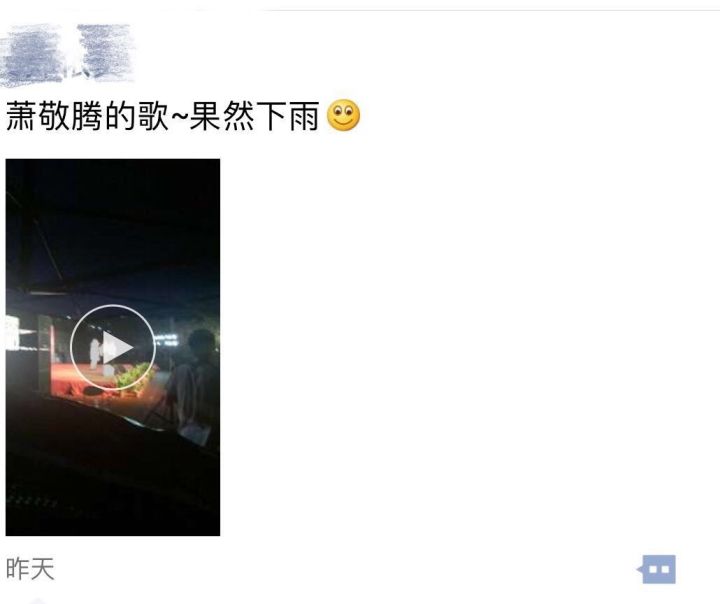The image size is (720, 604).
Task: Click the tilde symbol in the post caption
Action: point(180,116)
